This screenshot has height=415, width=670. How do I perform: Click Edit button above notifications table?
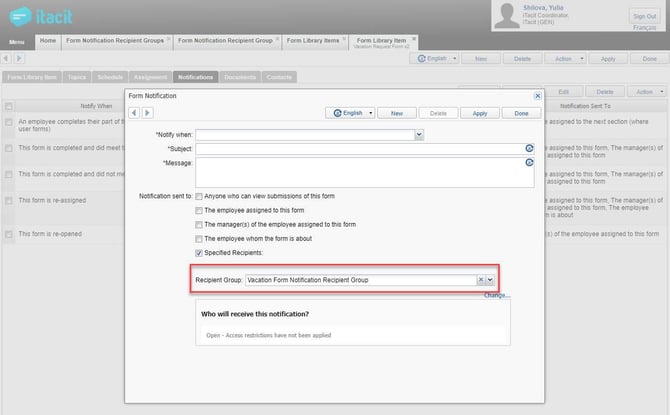coord(564,92)
